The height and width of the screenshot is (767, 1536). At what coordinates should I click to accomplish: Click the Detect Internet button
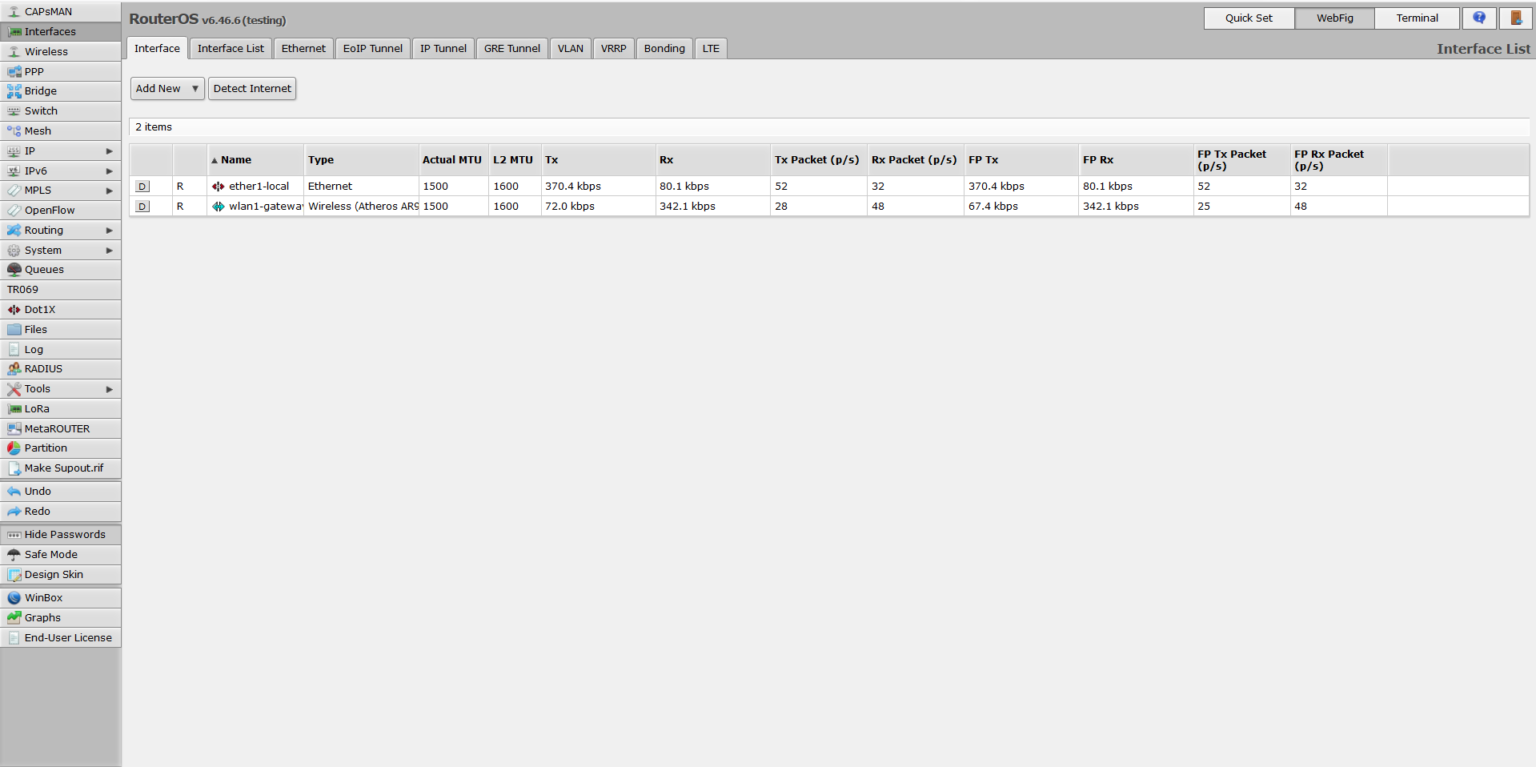coord(251,88)
